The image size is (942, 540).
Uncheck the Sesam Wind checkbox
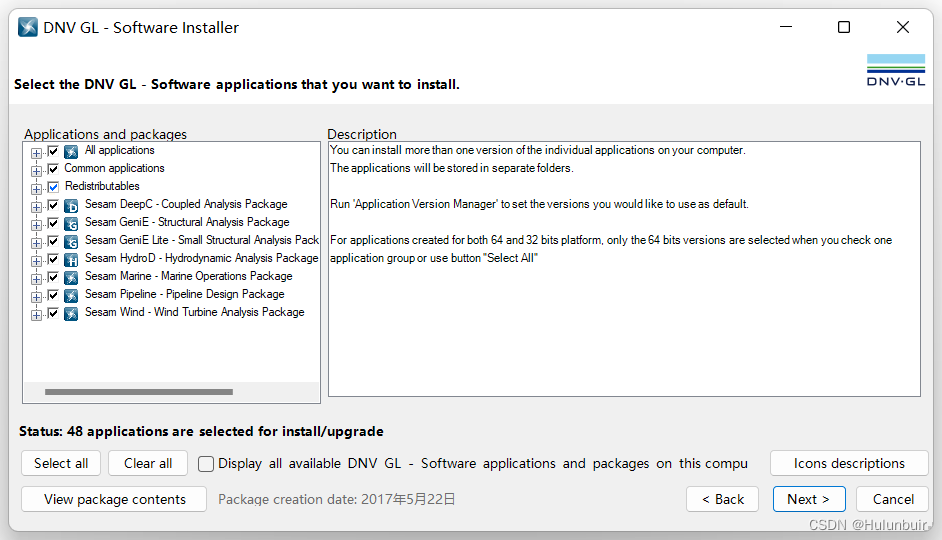click(53, 313)
